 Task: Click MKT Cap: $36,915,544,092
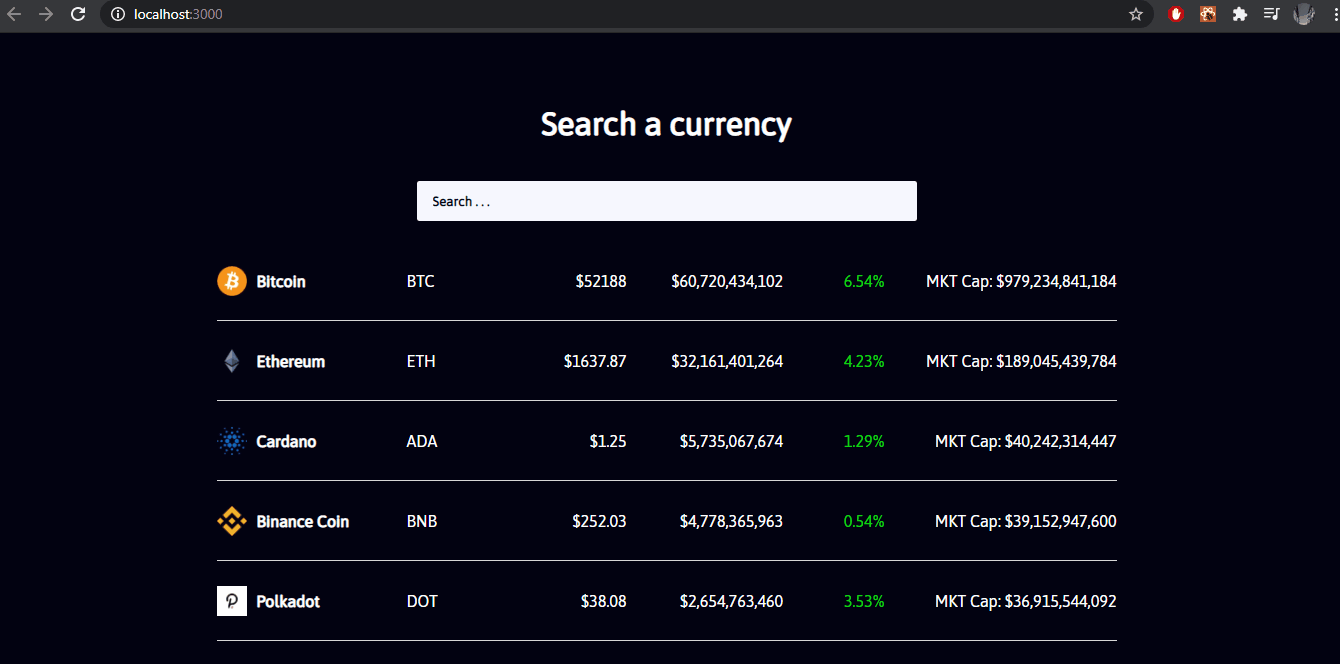(1026, 602)
